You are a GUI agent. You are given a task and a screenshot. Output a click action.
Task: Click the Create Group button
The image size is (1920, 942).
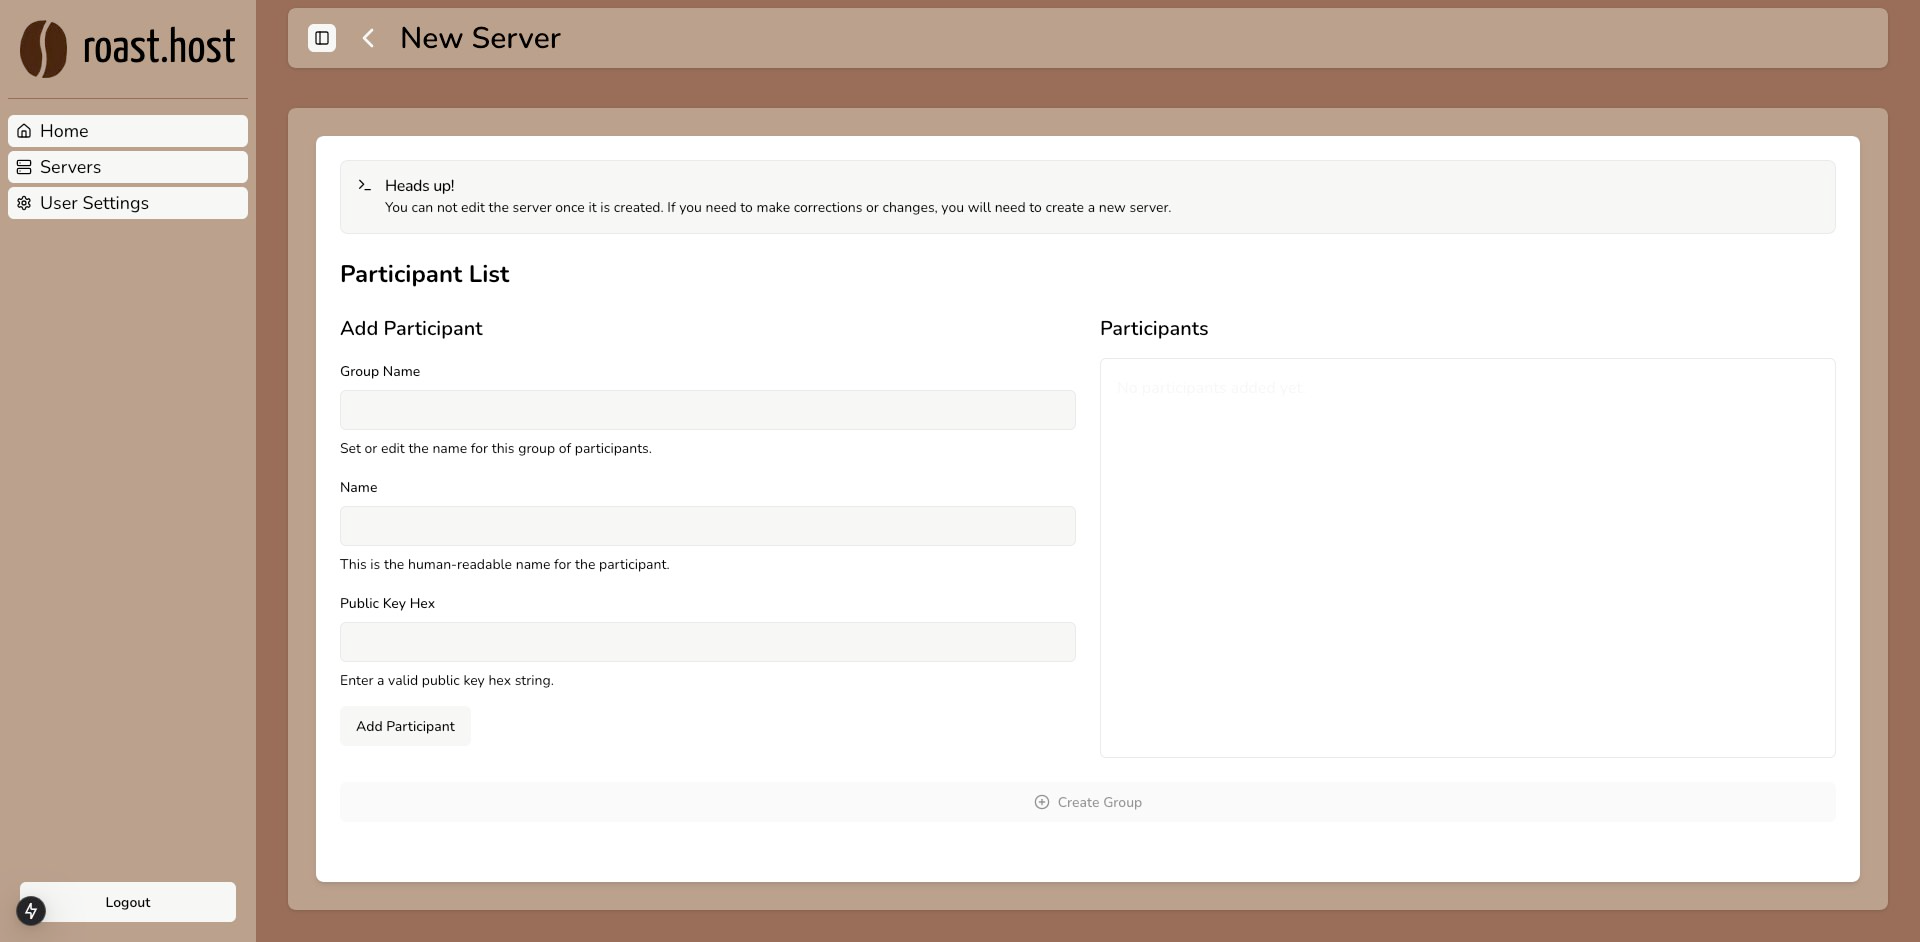(x=1088, y=802)
